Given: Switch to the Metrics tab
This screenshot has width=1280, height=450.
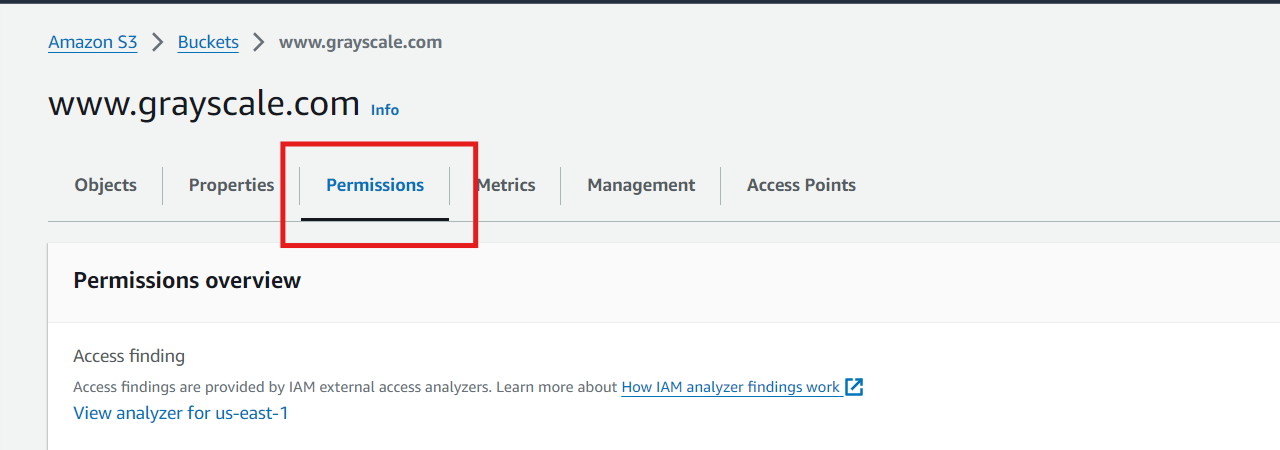Looking at the screenshot, I should pos(506,185).
